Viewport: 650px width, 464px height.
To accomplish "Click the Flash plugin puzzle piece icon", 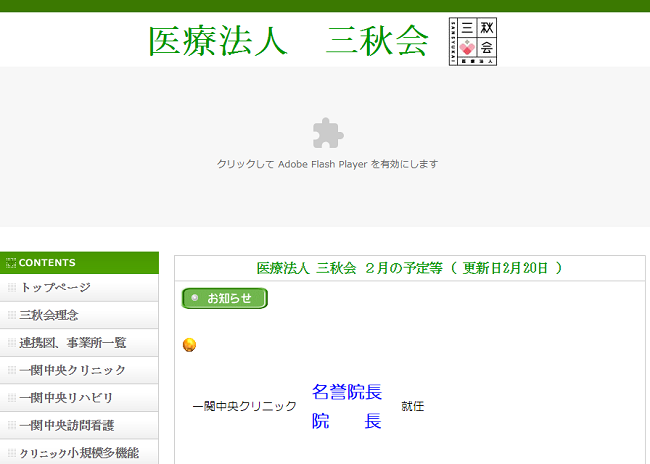I will tap(328, 133).
